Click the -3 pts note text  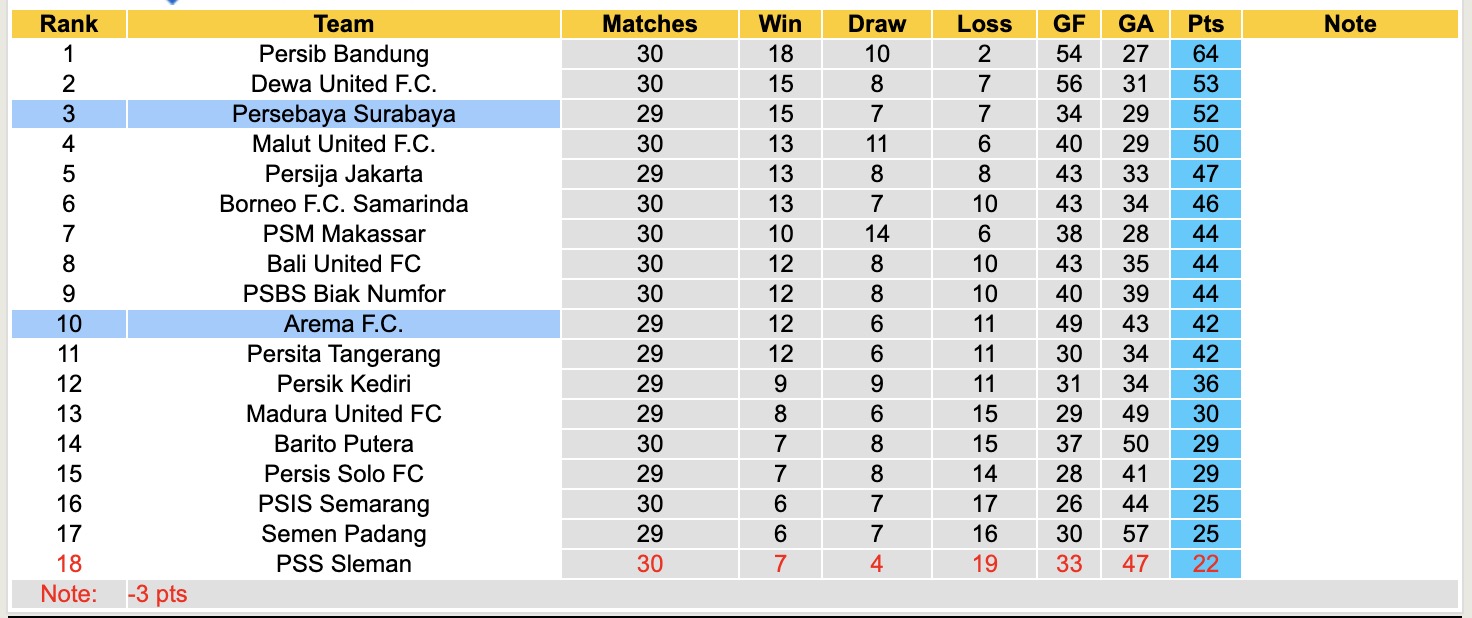158,594
